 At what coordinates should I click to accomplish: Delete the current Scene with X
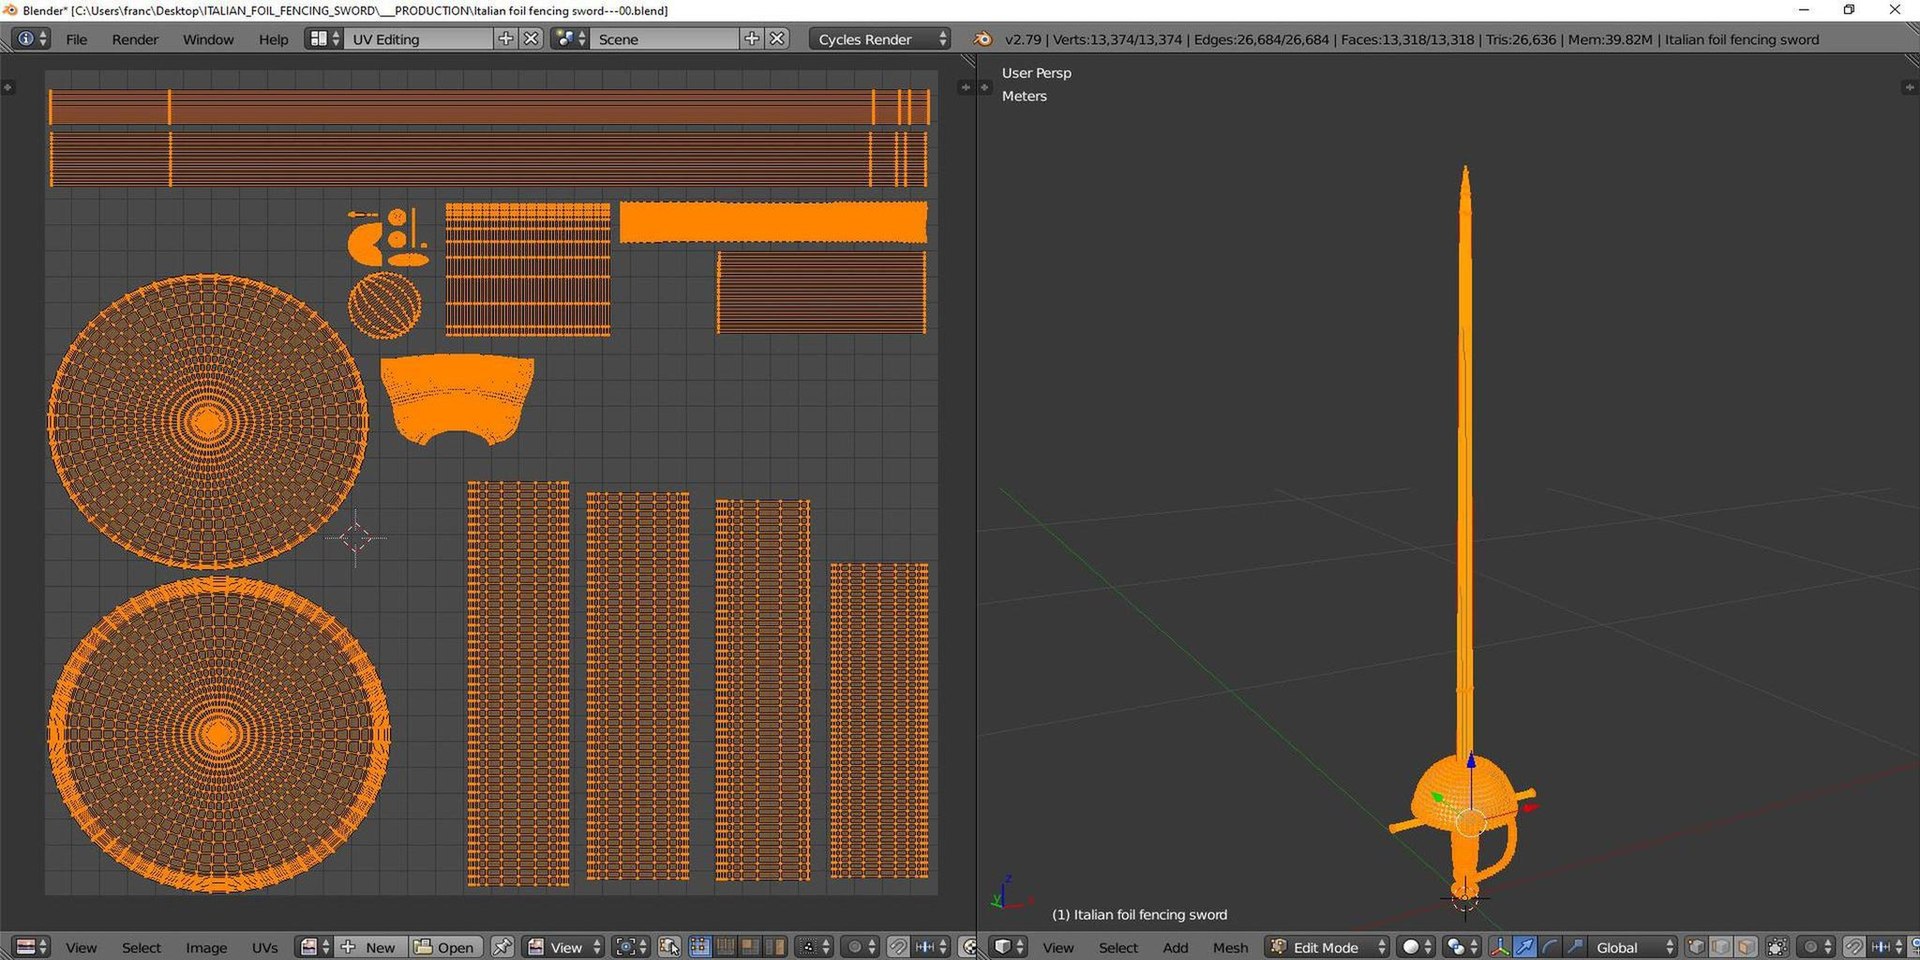pyautogui.click(x=777, y=39)
